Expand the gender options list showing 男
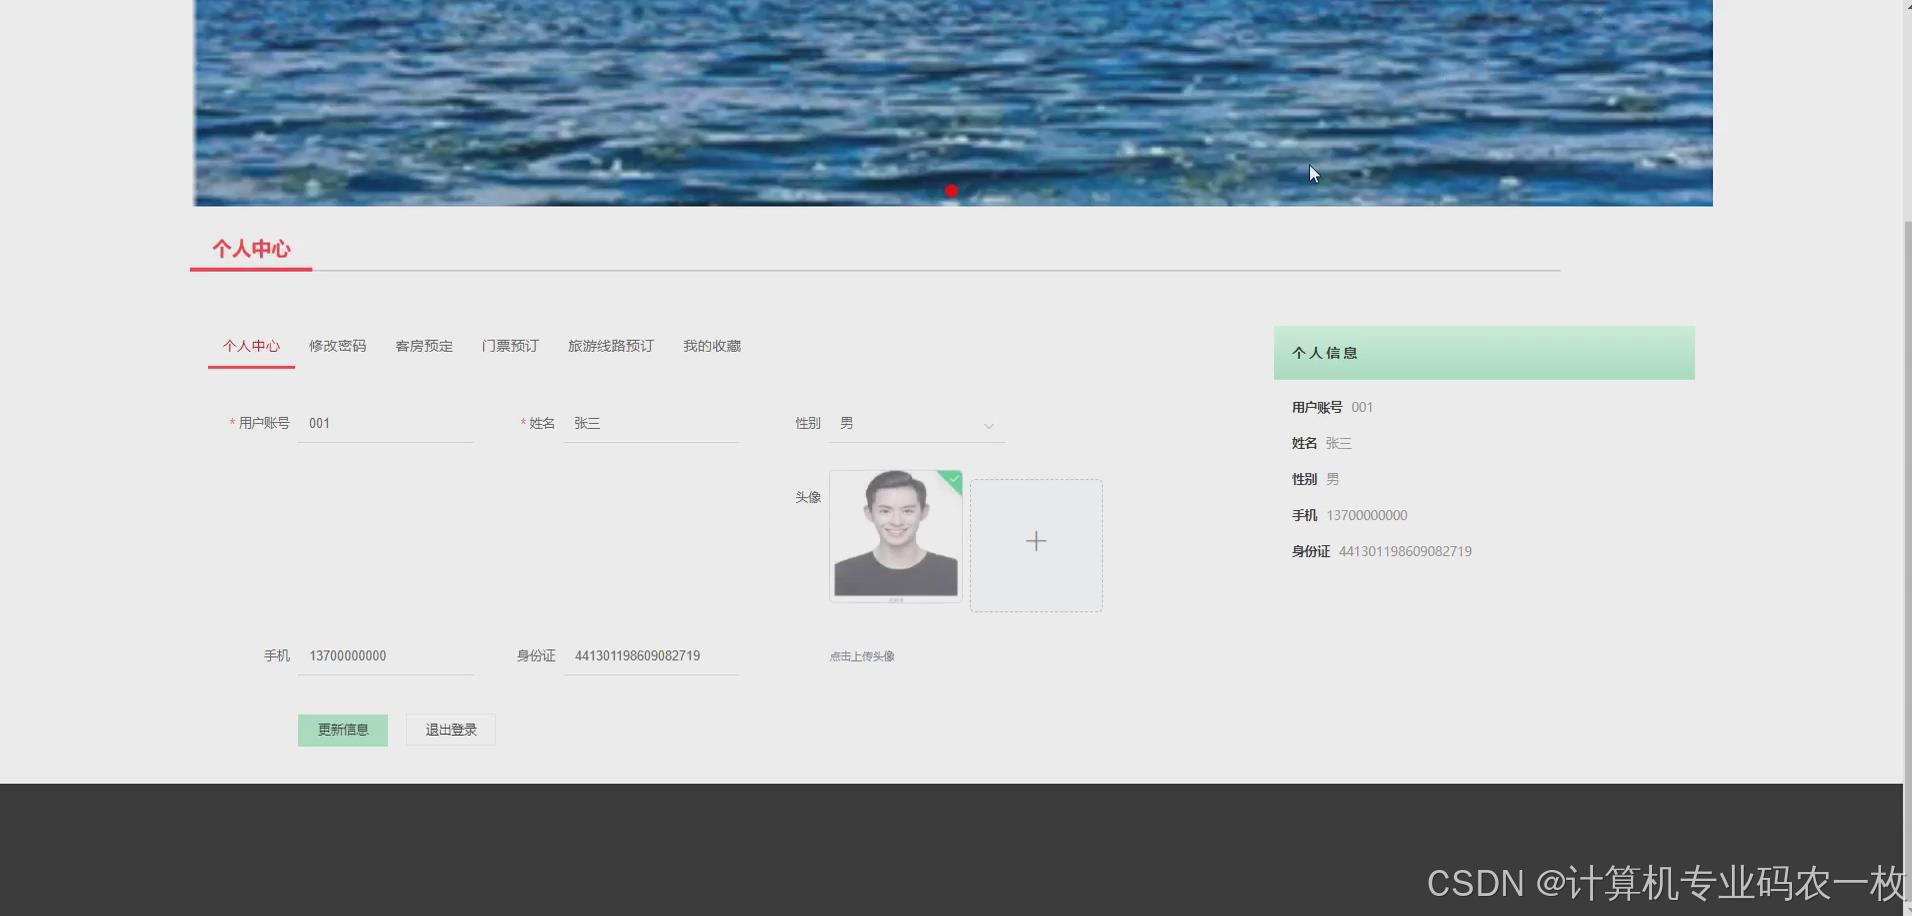The height and width of the screenshot is (916, 1912). (x=915, y=424)
